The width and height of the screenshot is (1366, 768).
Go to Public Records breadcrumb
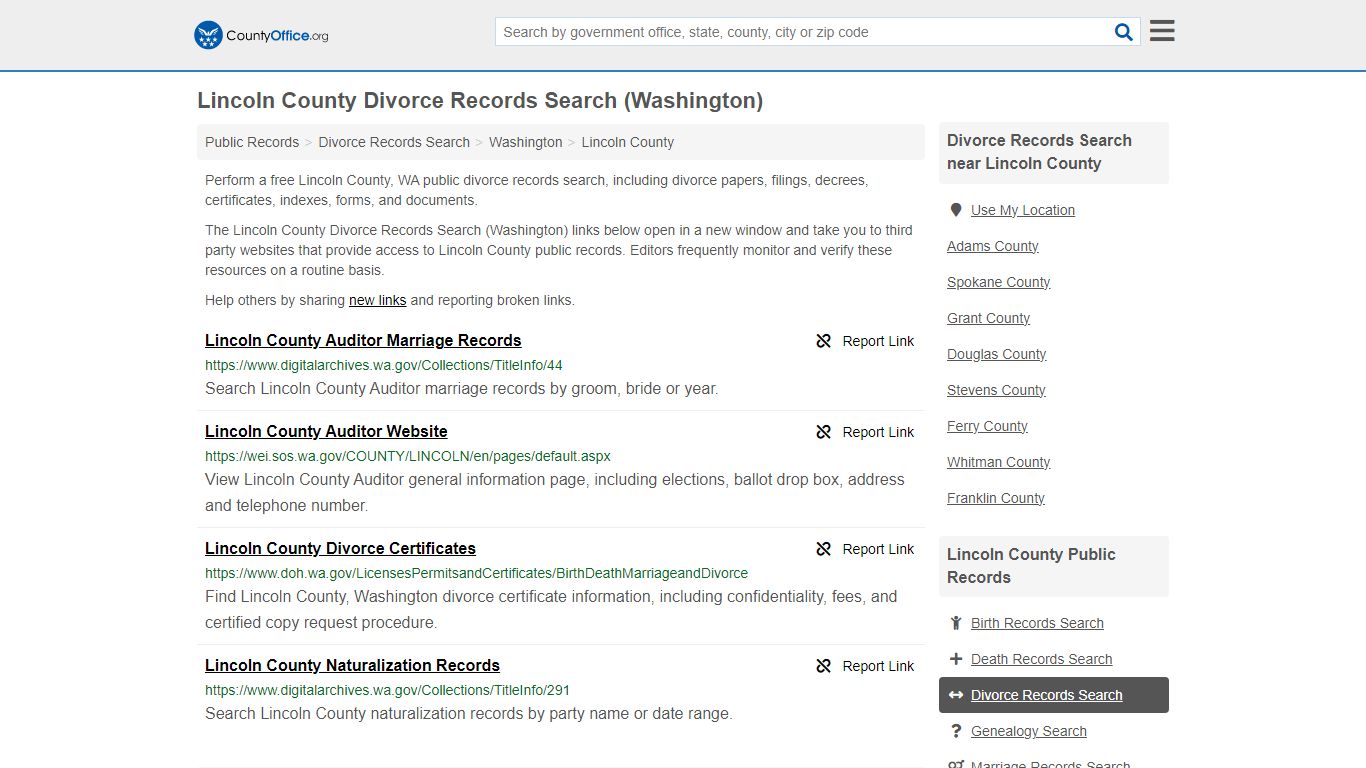(252, 142)
